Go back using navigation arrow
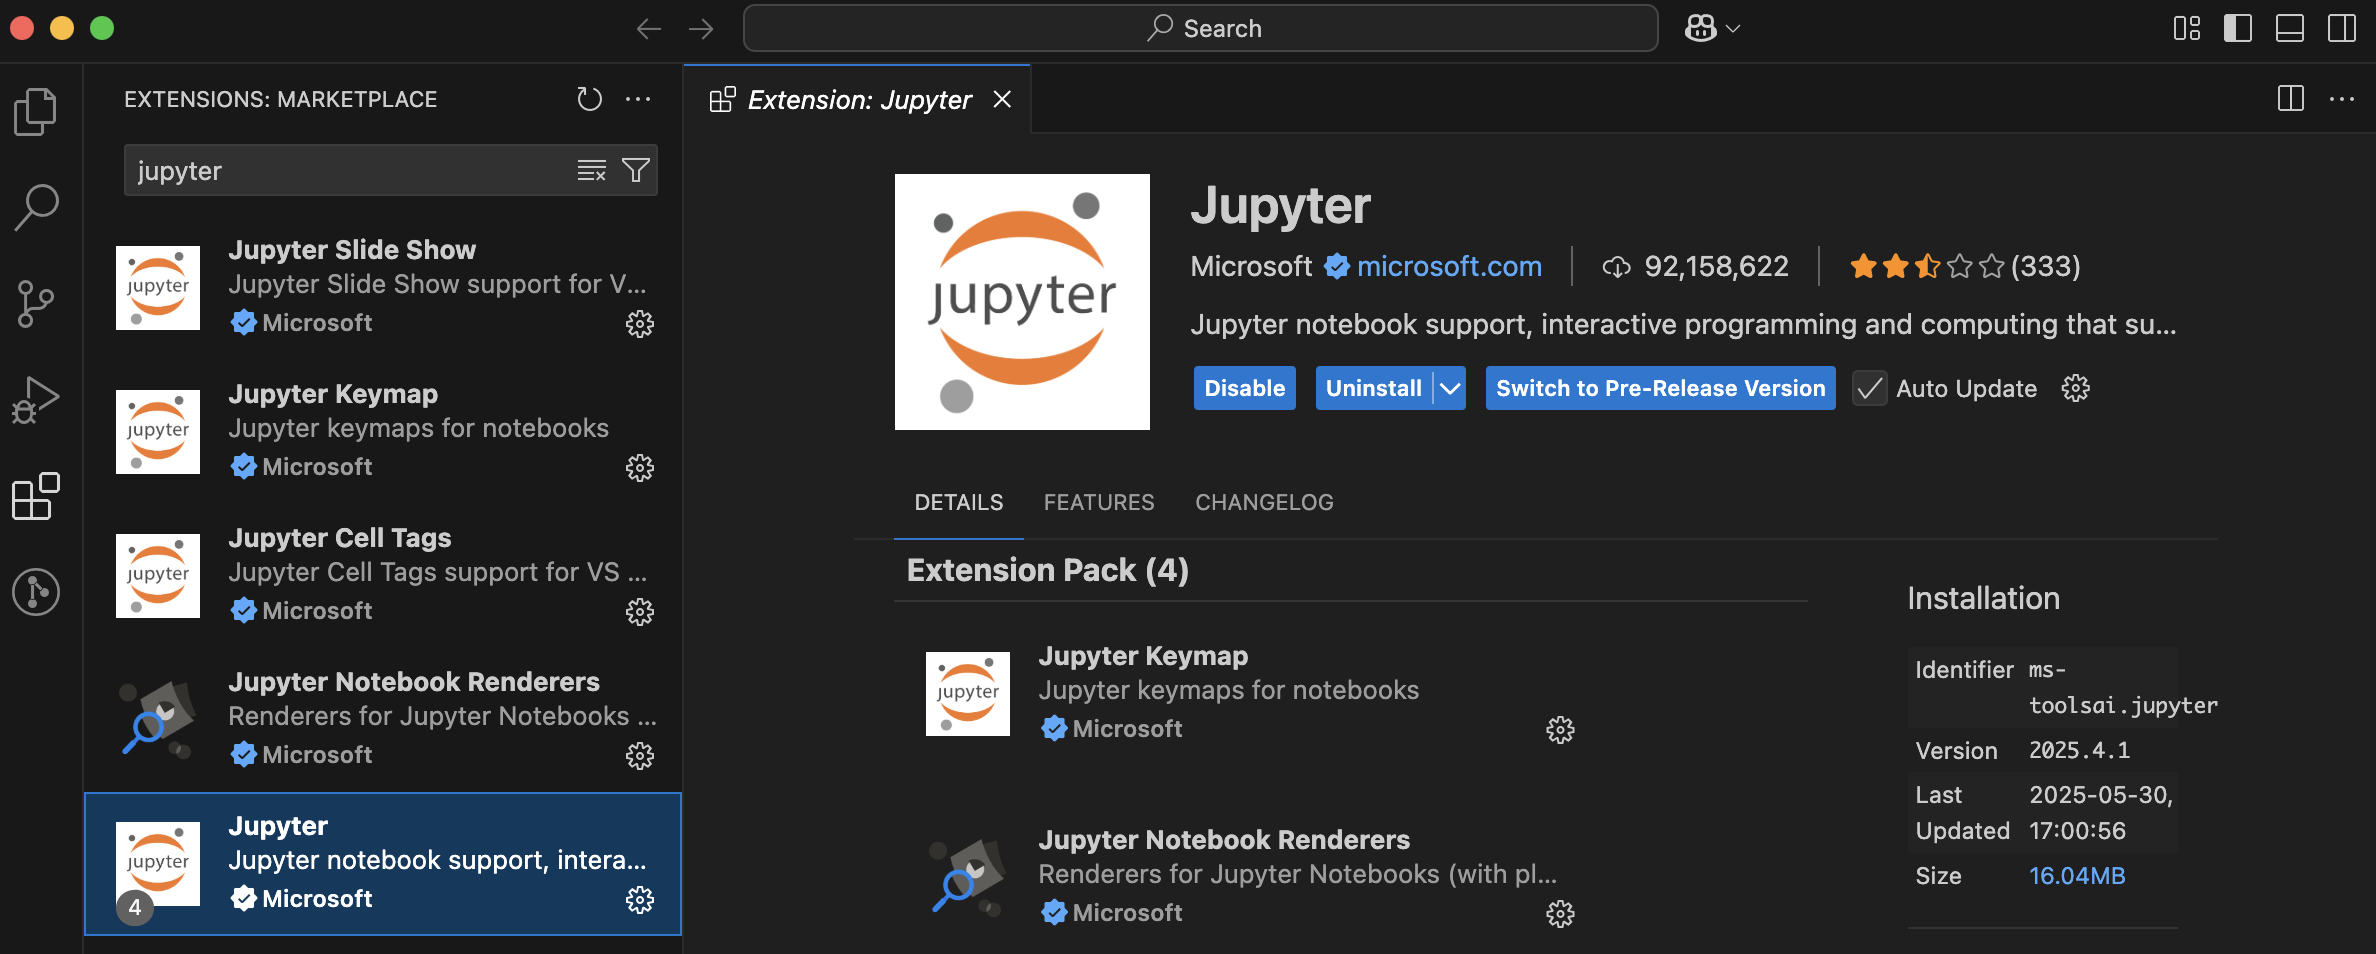 coord(649,29)
